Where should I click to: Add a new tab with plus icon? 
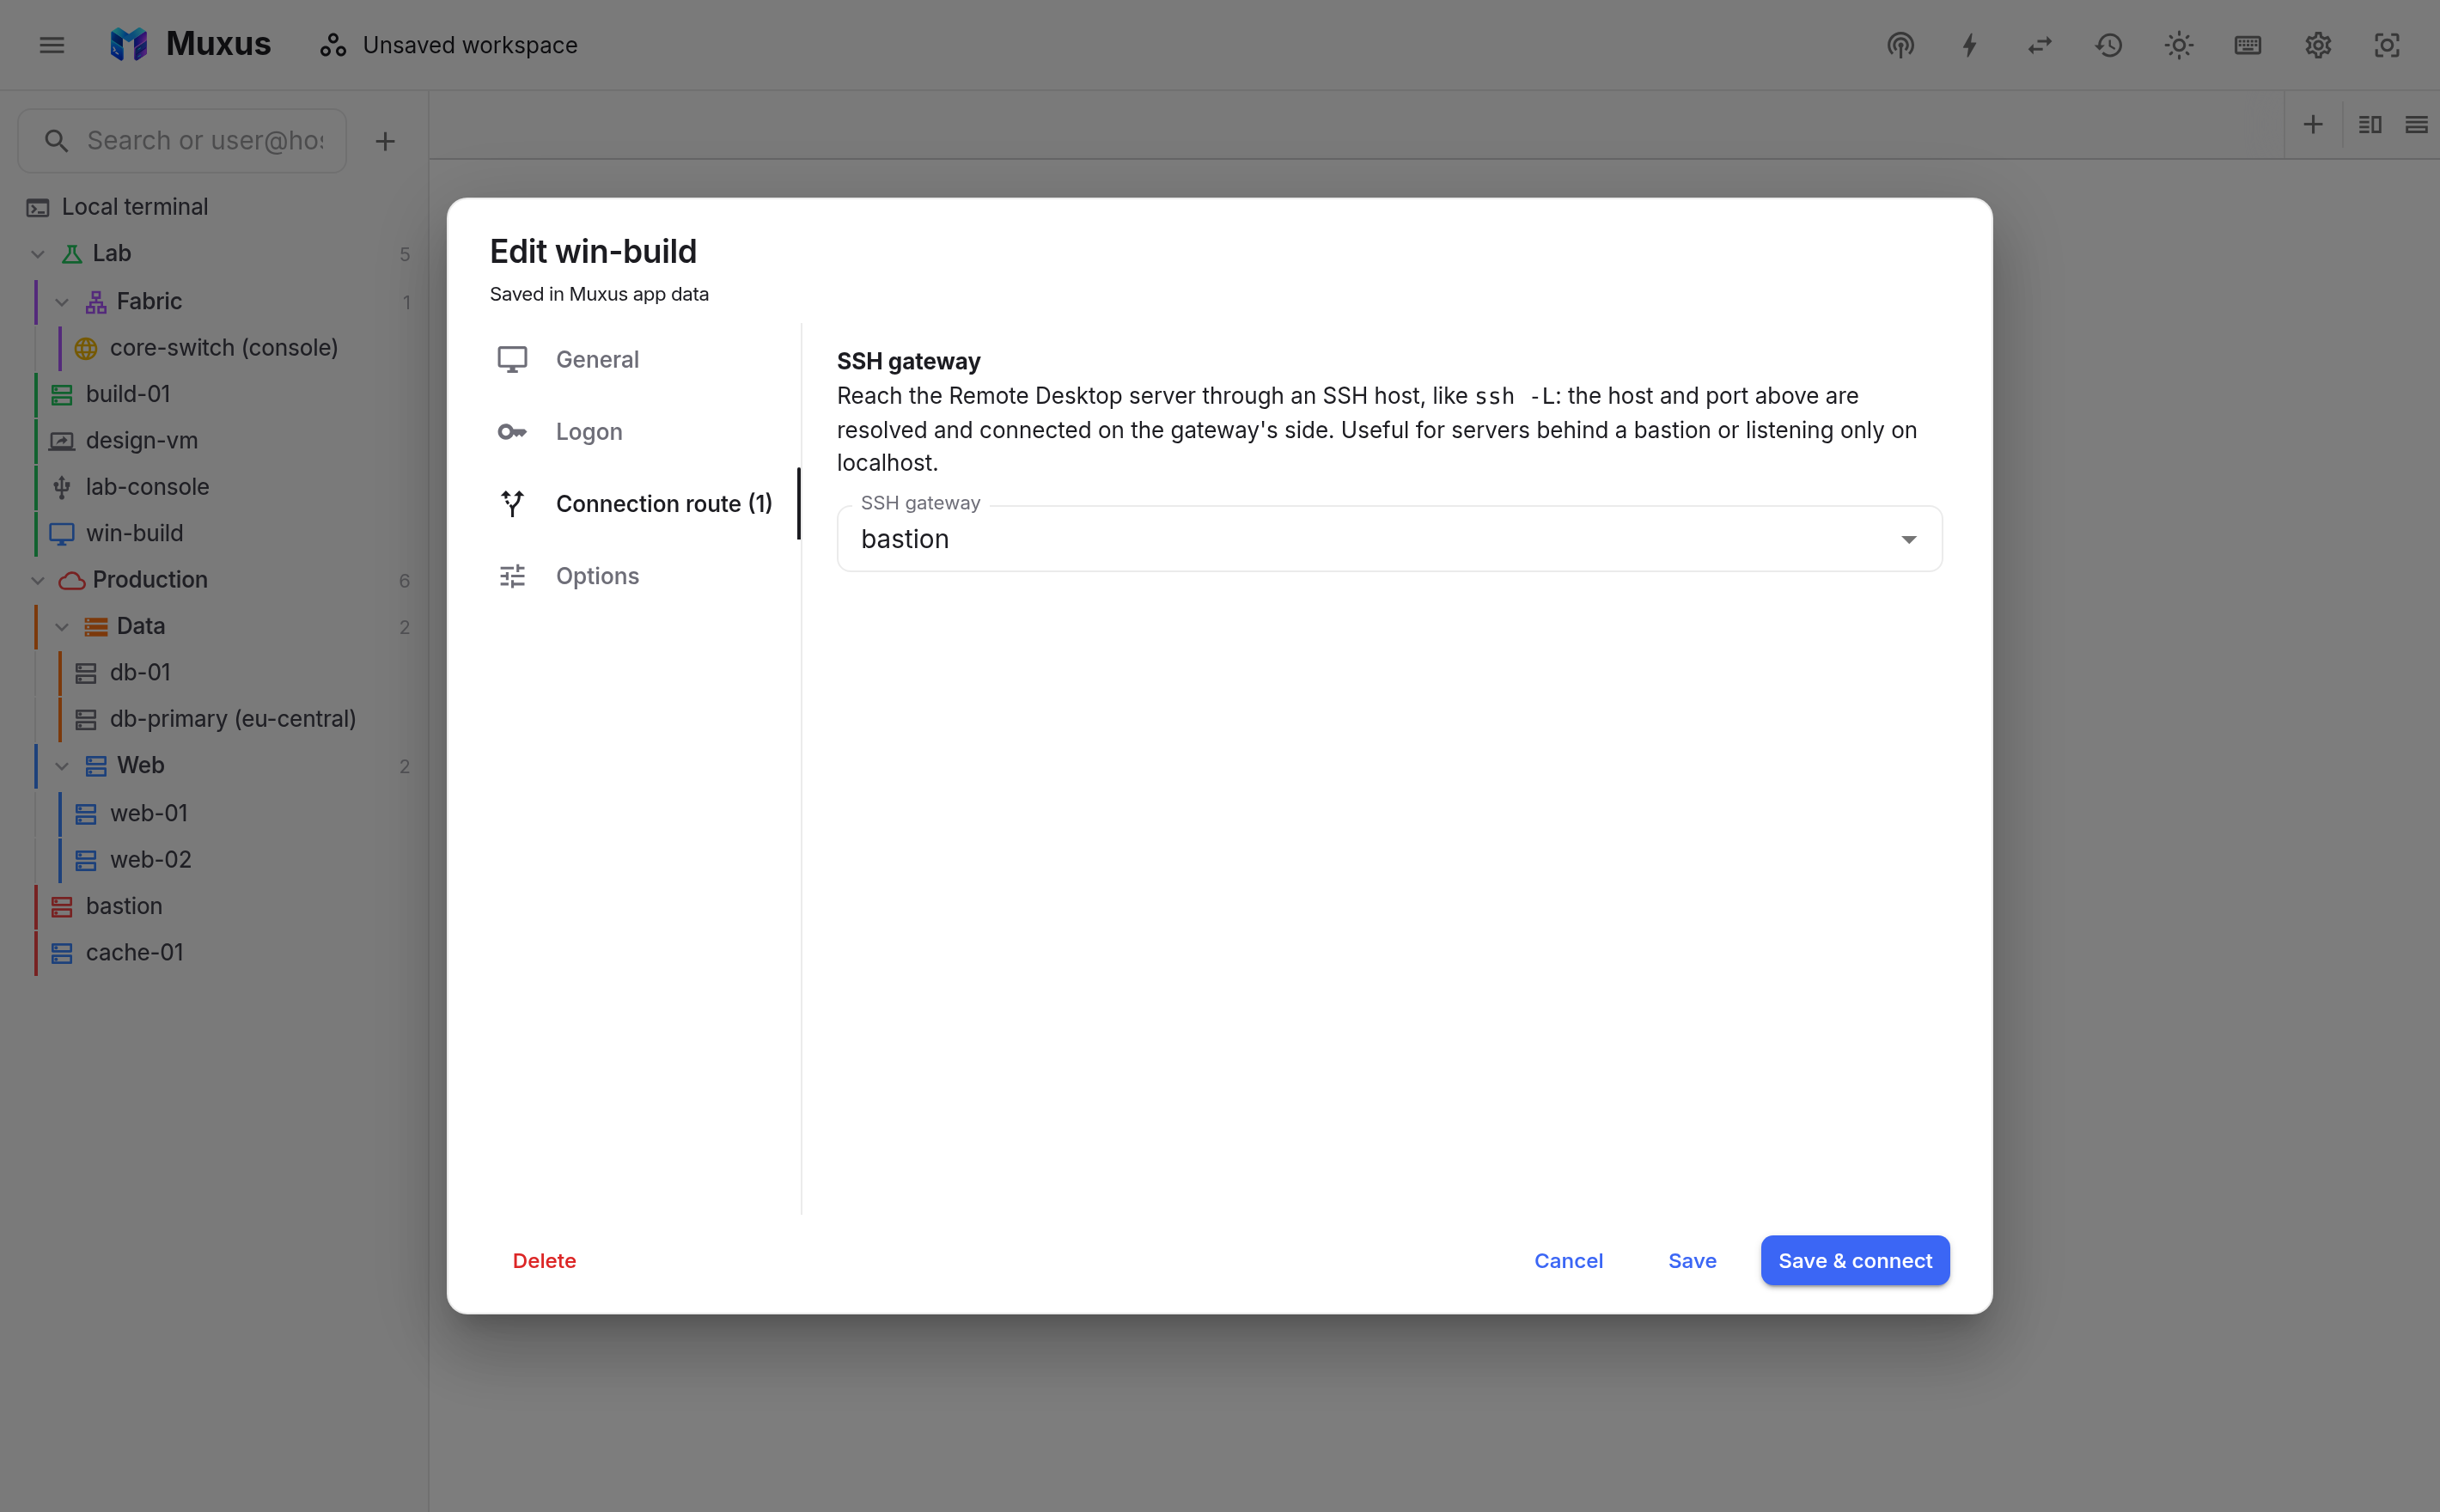pyautogui.click(x=2313, y=124)
